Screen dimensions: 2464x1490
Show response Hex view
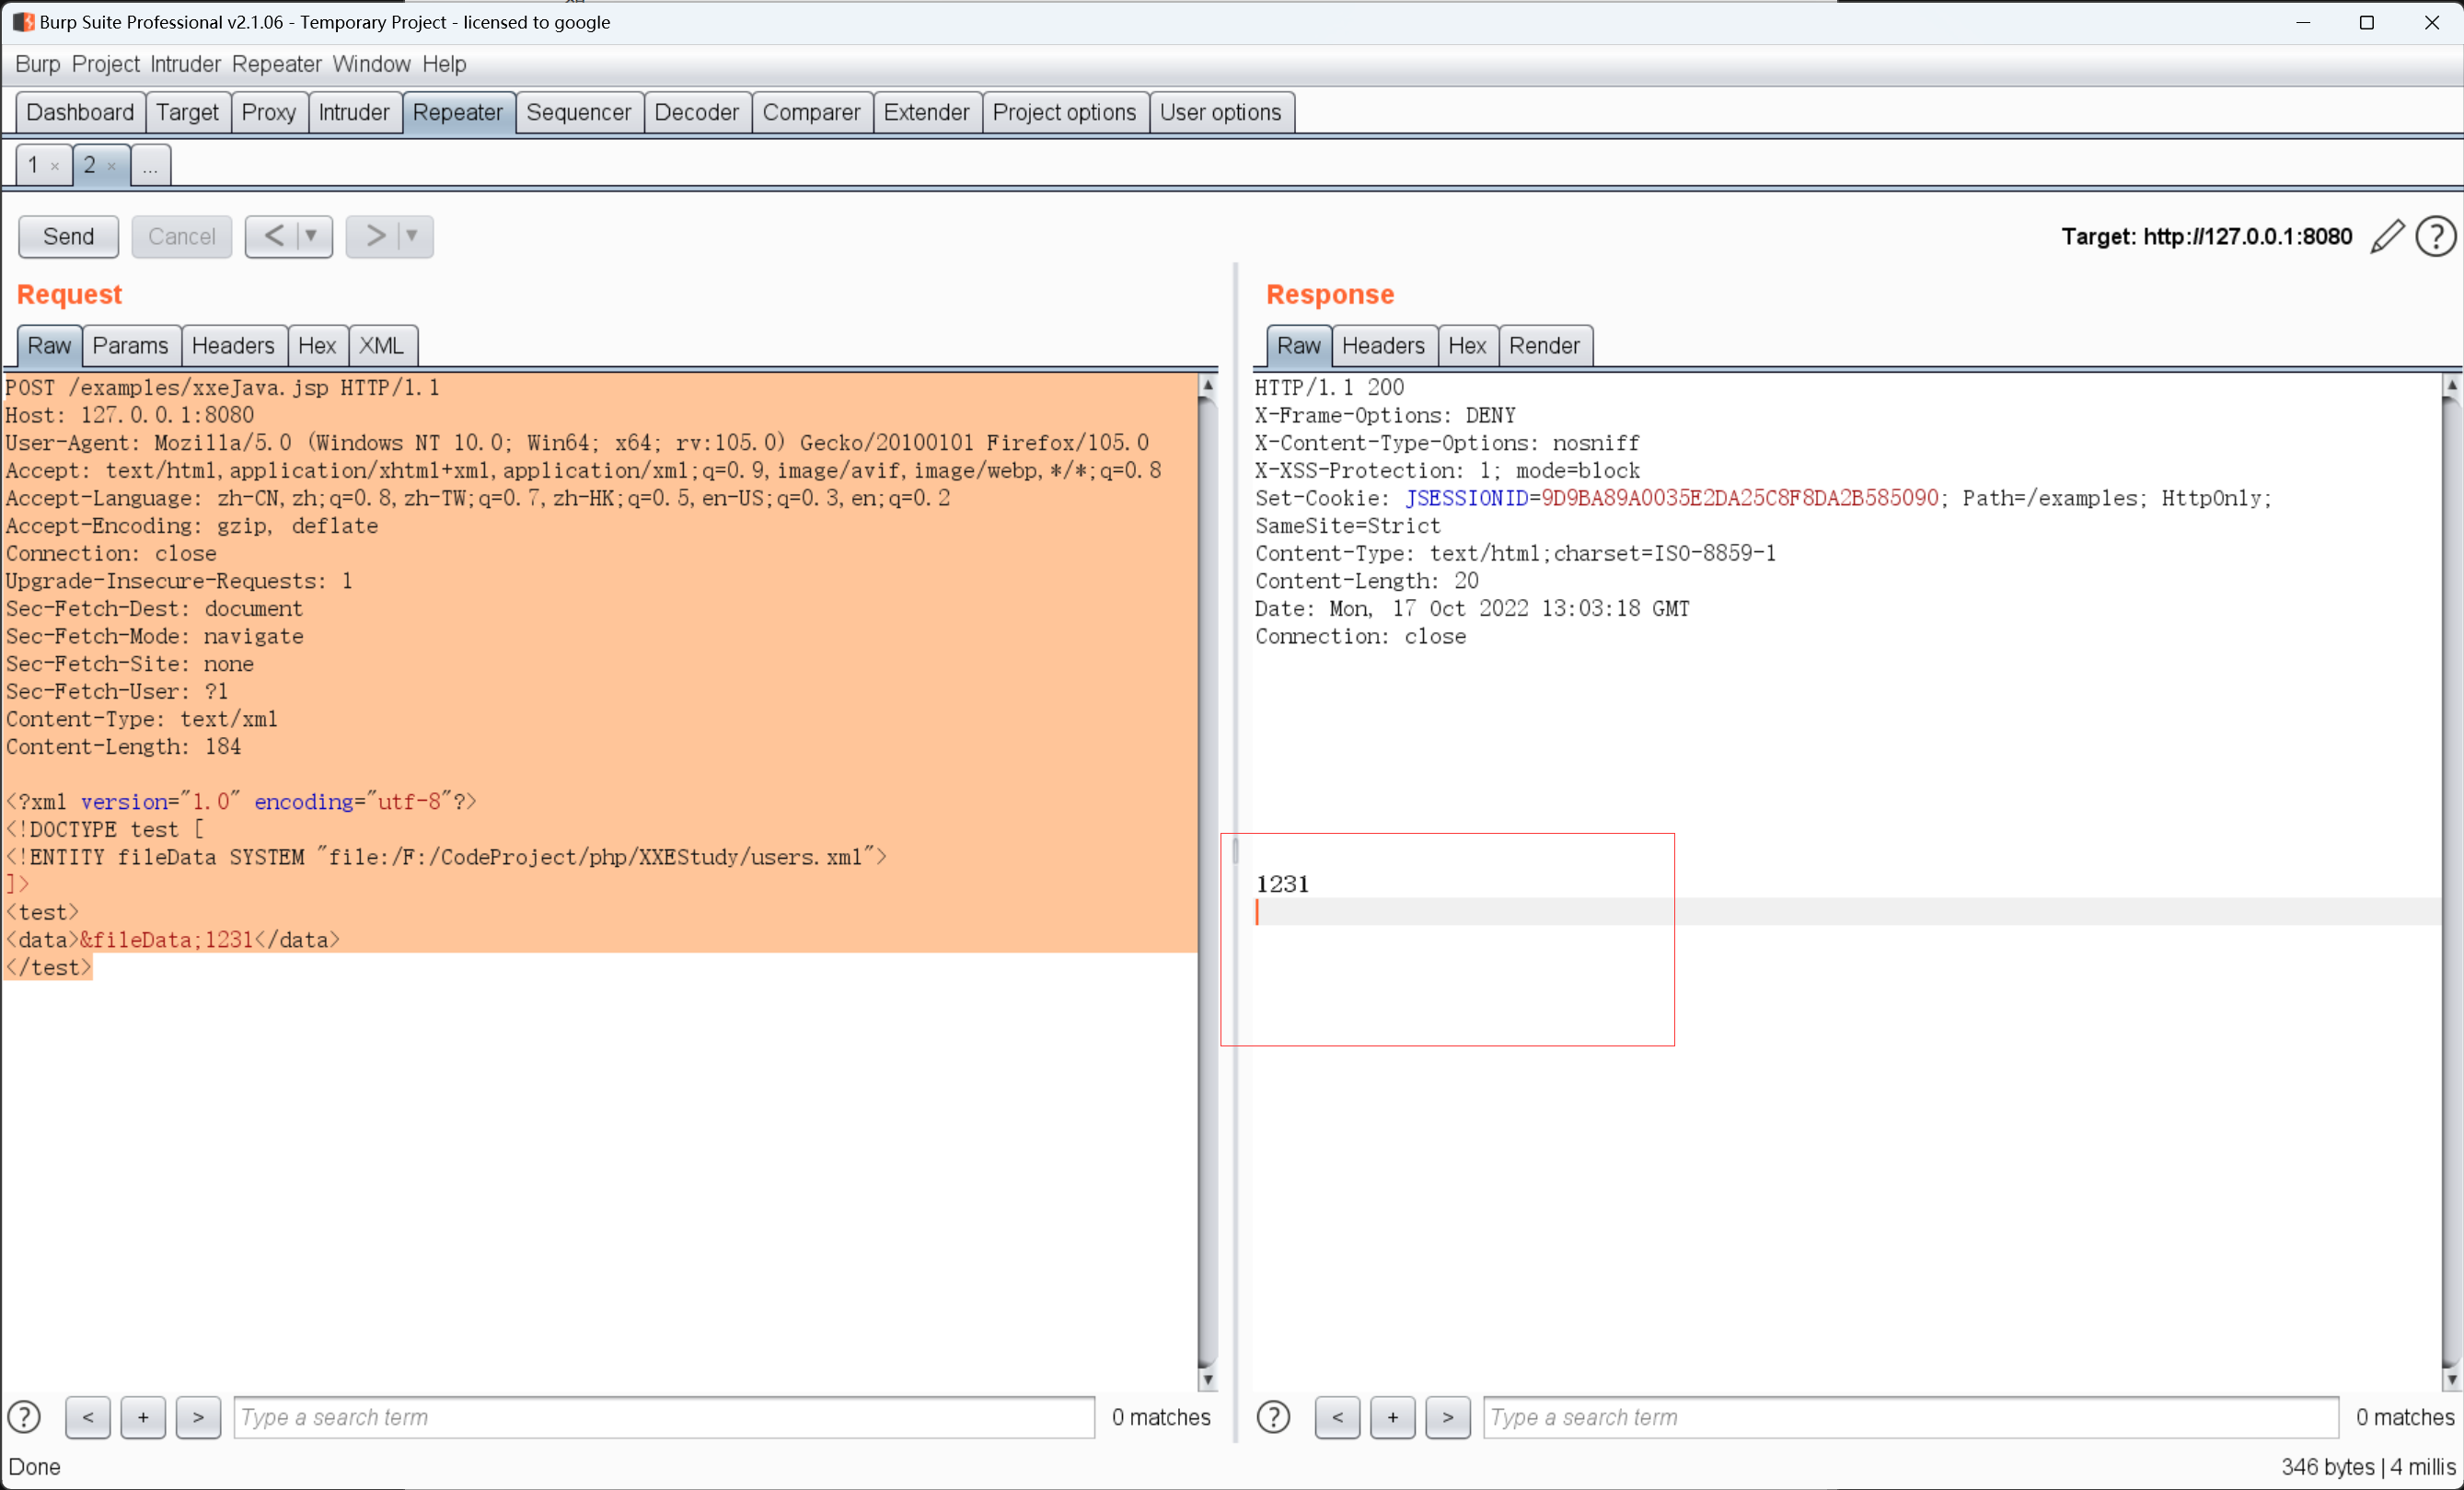pos(1467,346)
